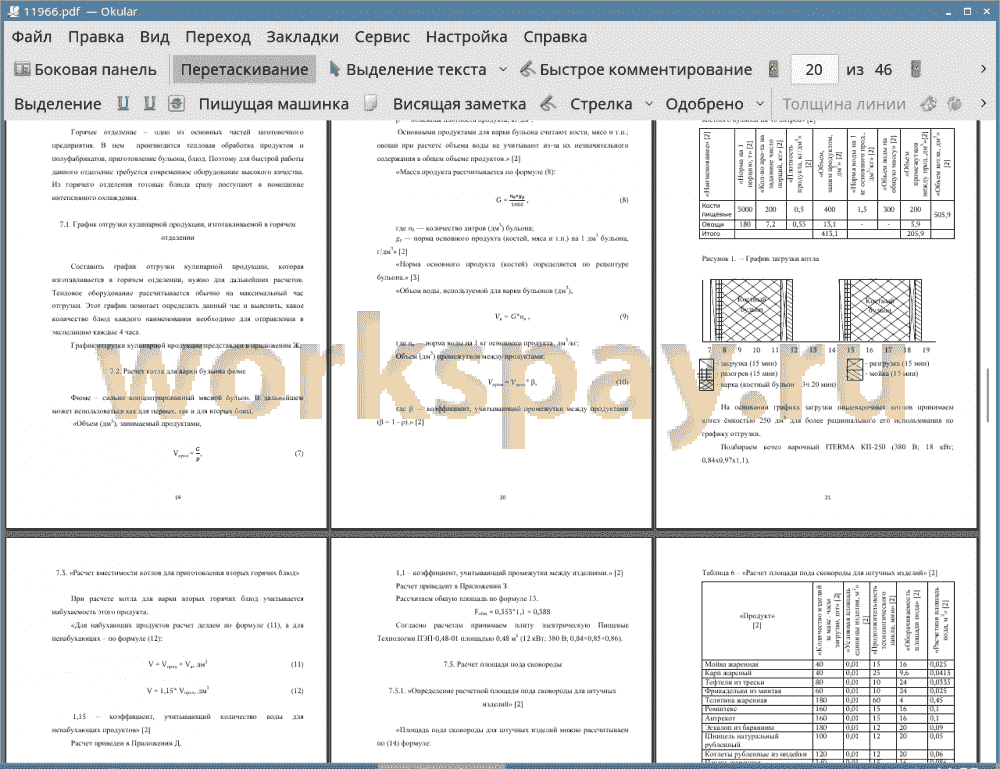The image size is (1000, 769).
Task: Click the sidebar panel icon
Action: coord(22,69)
